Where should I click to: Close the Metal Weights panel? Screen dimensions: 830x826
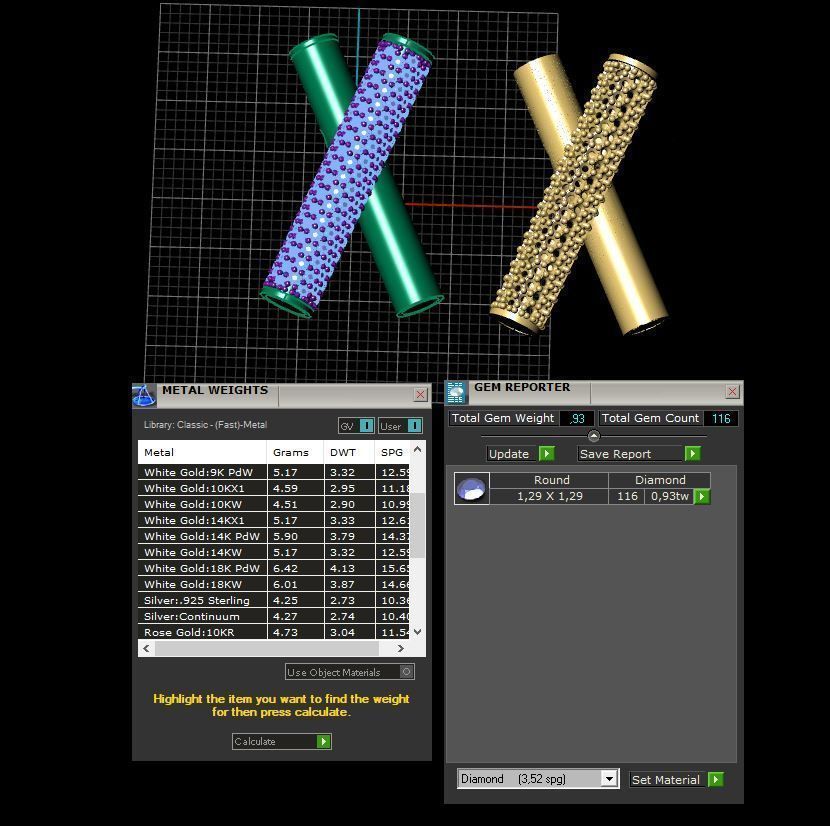pos(420,394)
